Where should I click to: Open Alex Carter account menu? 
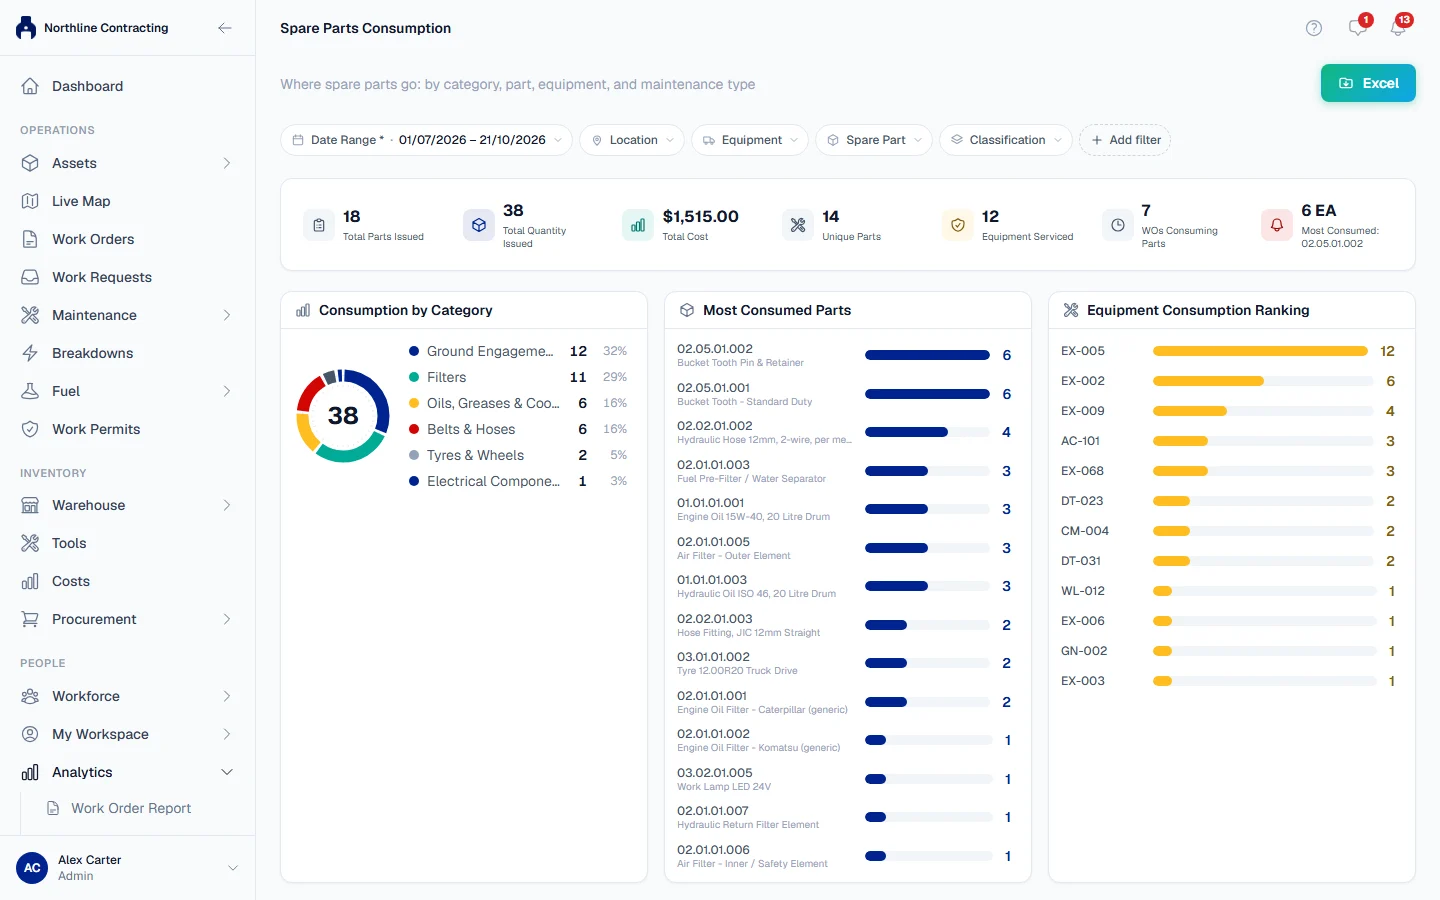128,868
